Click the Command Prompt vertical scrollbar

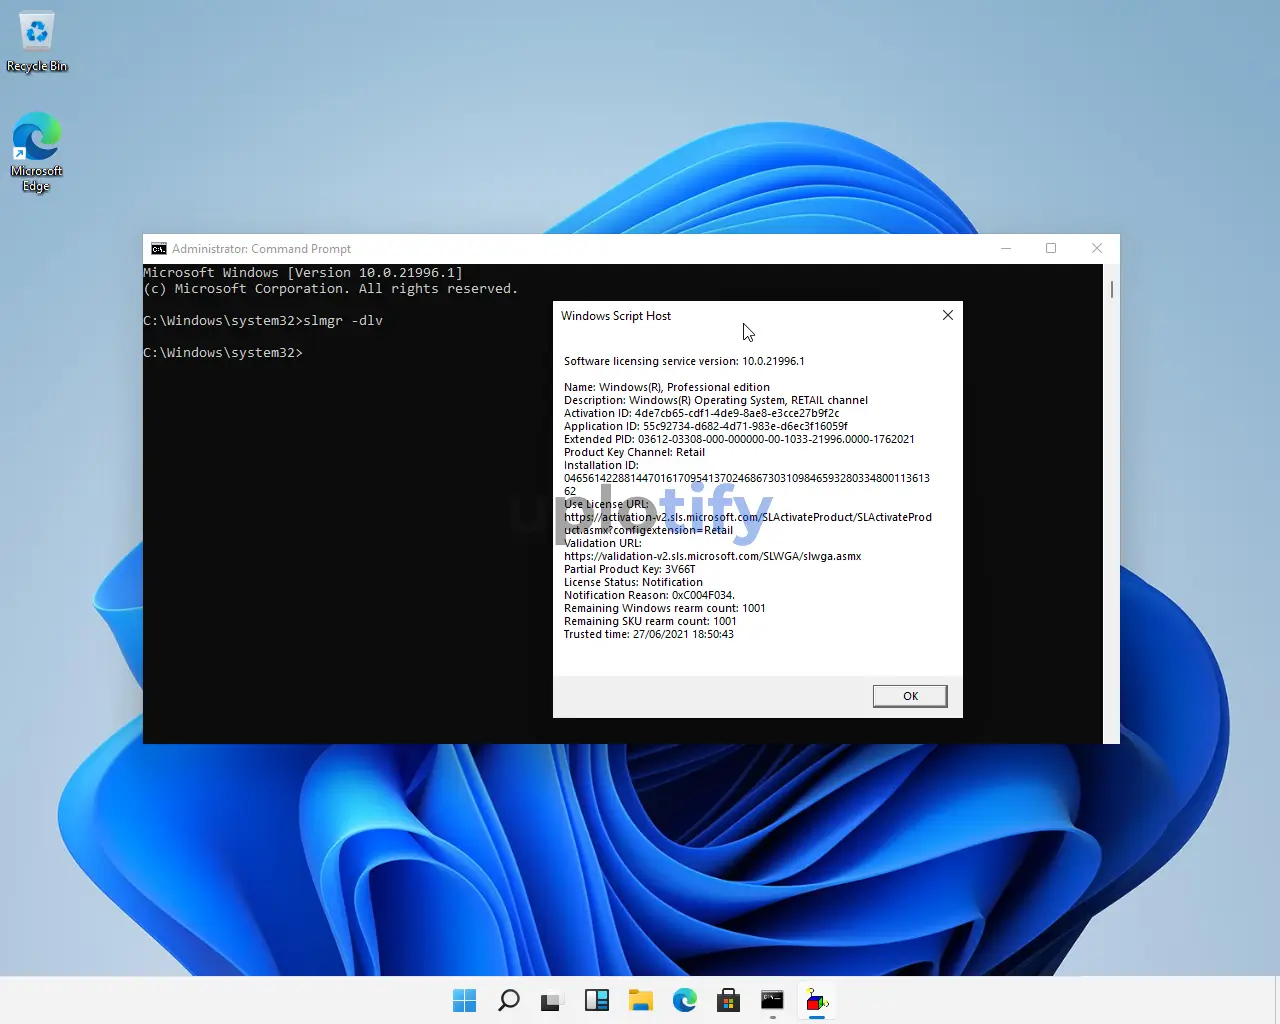1111,504
